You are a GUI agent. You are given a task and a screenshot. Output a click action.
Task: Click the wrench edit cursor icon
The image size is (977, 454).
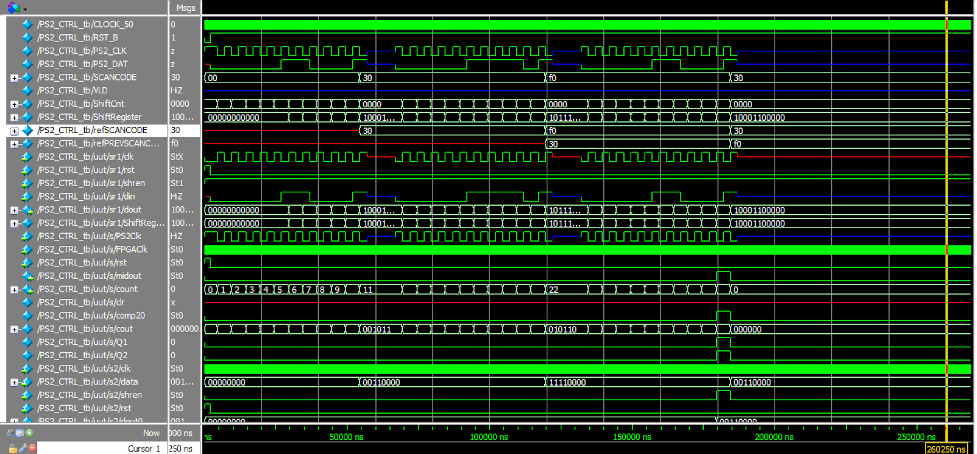pos(22,448)
